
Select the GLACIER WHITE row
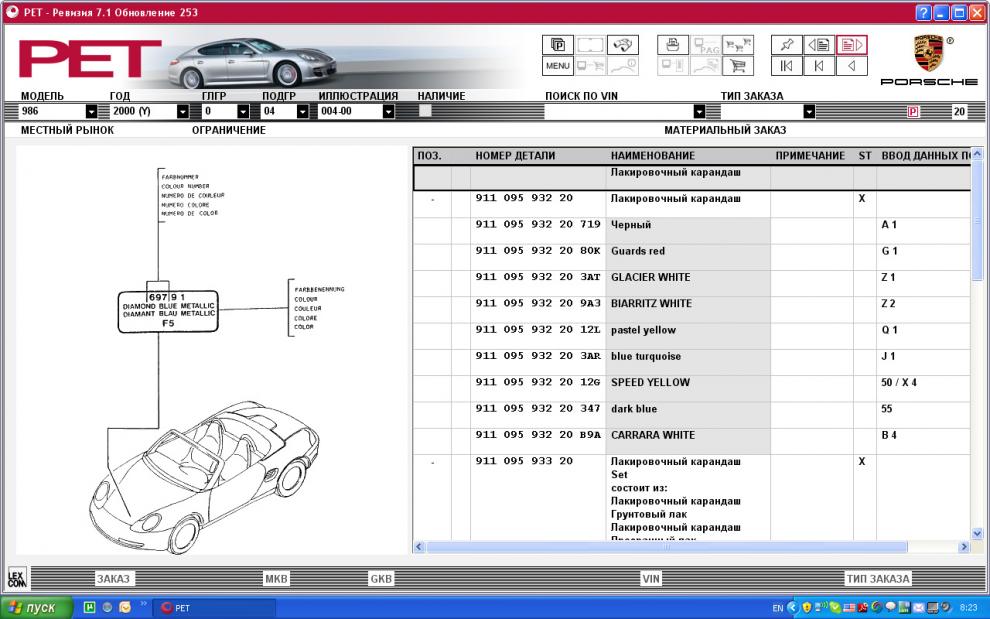[x=691, y=284]
